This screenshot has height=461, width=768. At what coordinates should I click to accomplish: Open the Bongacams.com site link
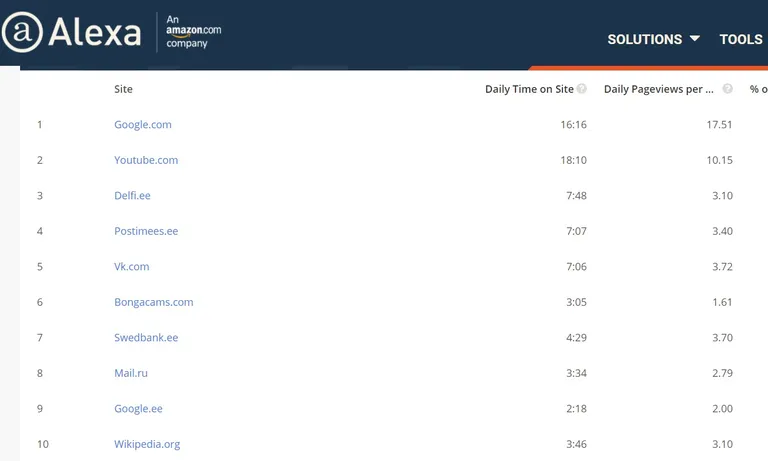tap(154, 302)
